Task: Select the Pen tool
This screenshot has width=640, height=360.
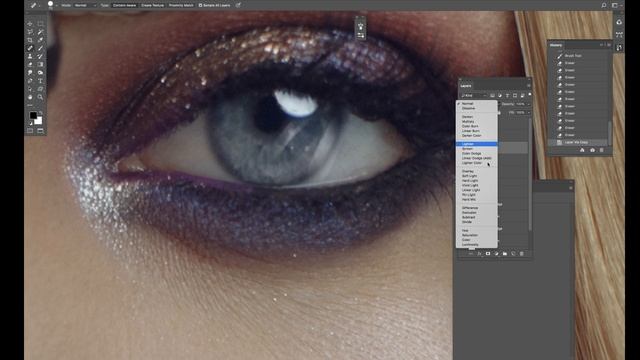Action: click(x=30, y=81)
